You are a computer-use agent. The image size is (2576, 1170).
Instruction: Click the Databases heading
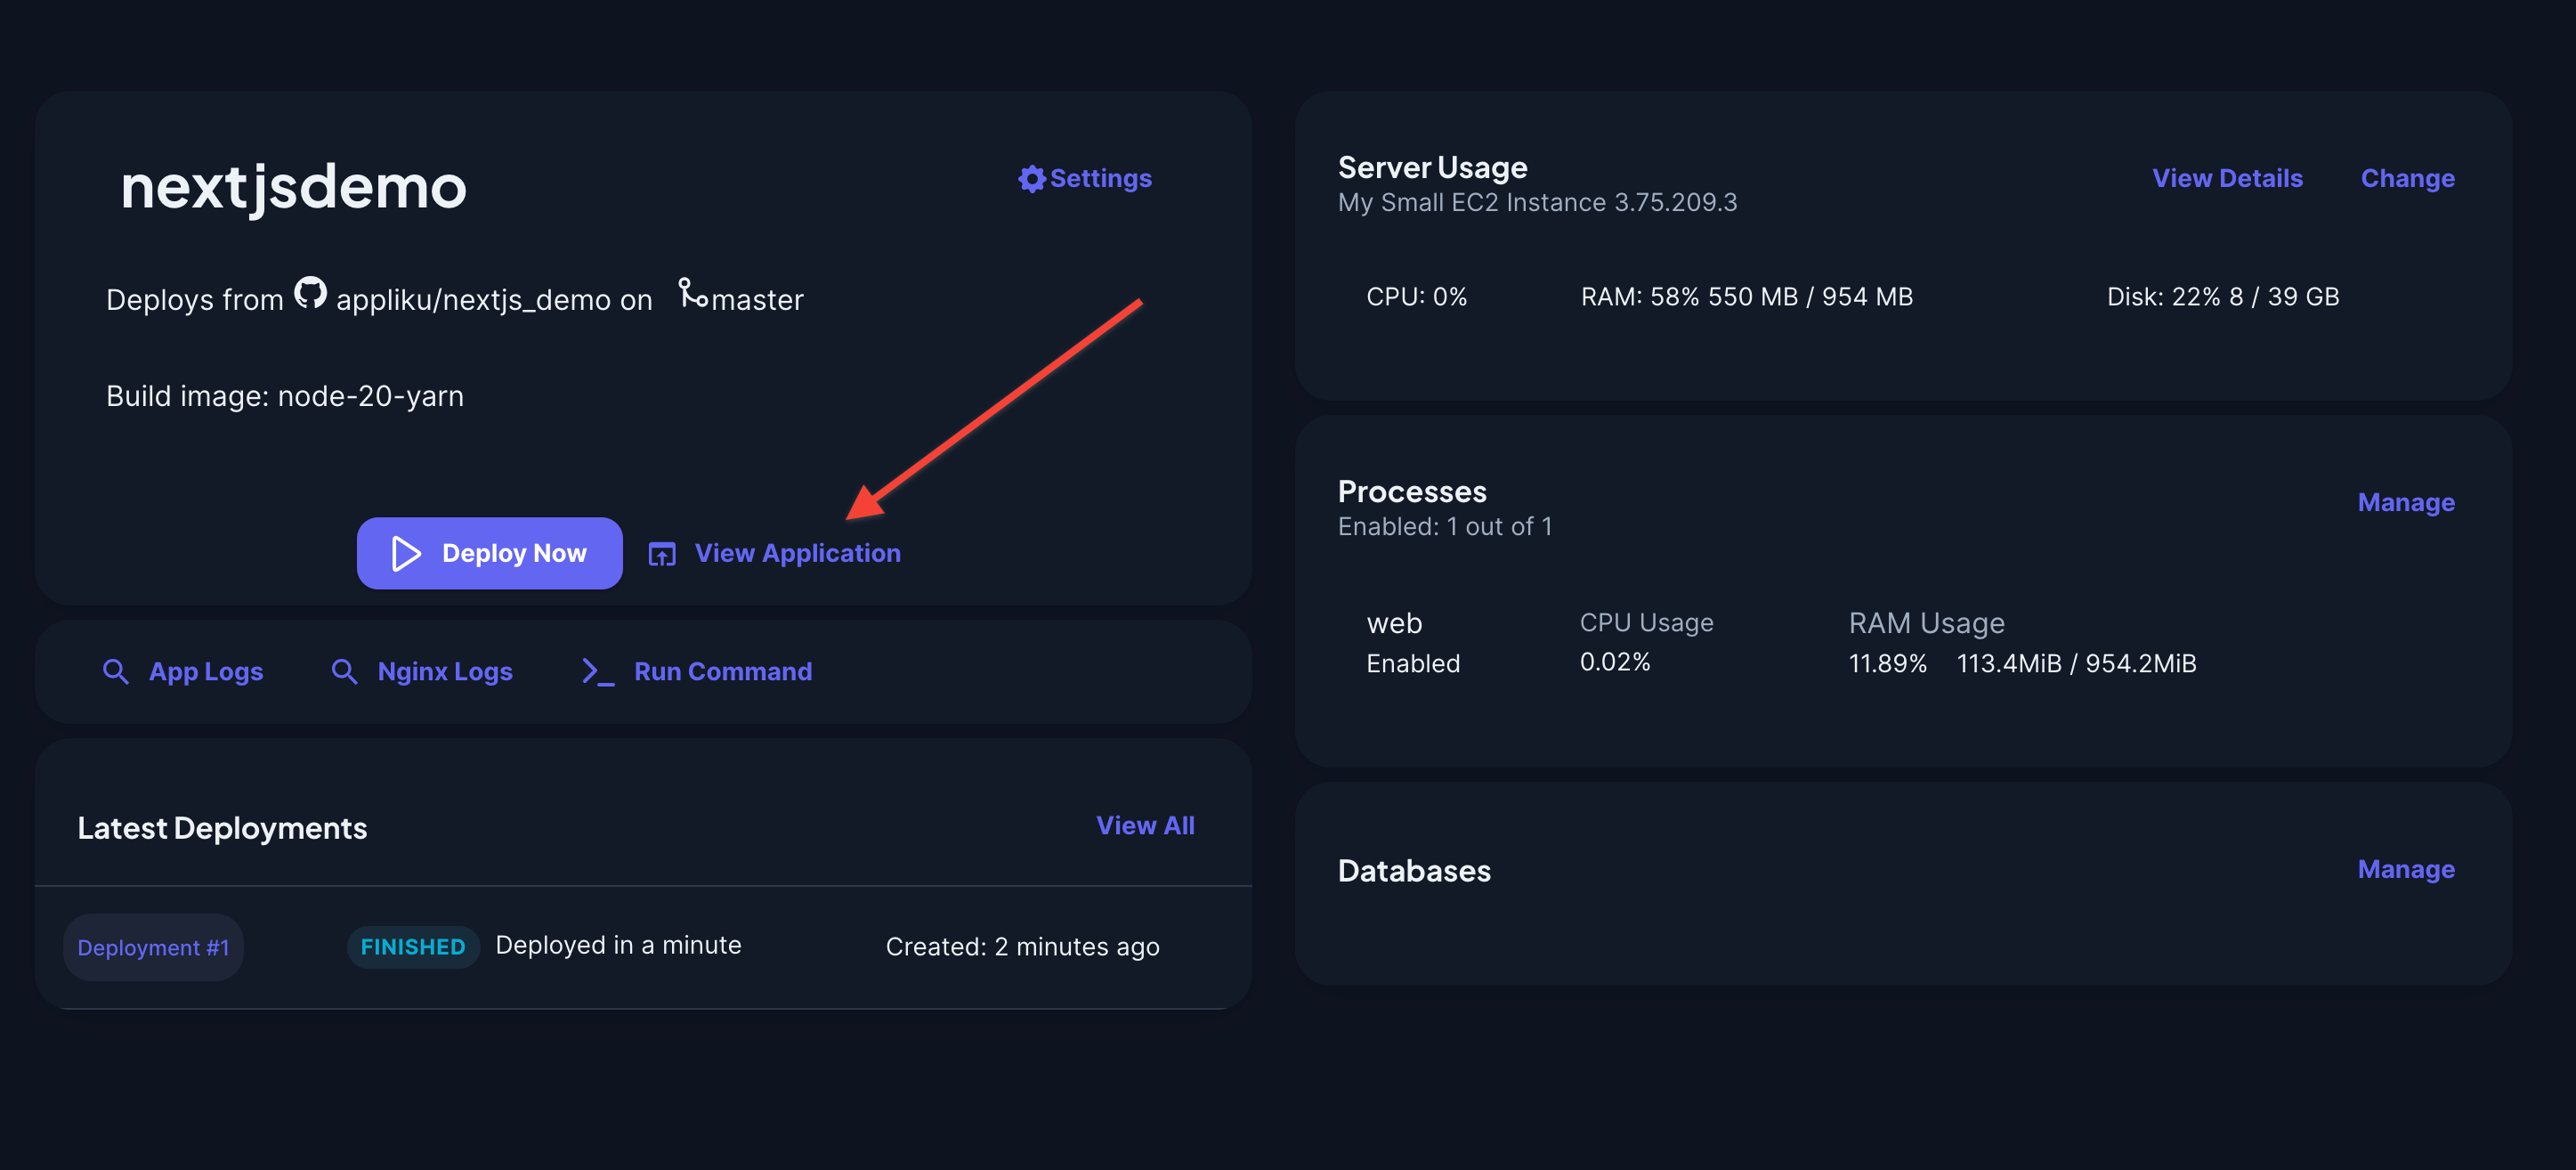[x=1414, y=870]
